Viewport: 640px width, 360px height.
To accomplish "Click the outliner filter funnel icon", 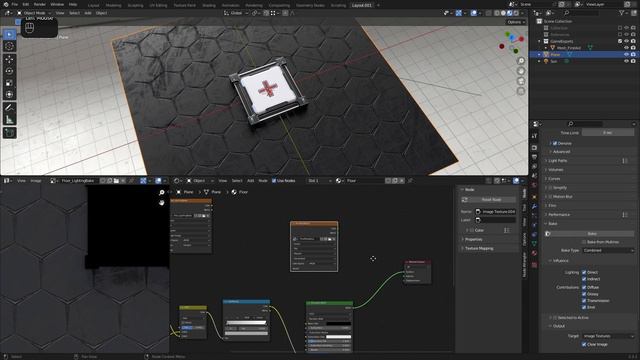I will 622,13.
